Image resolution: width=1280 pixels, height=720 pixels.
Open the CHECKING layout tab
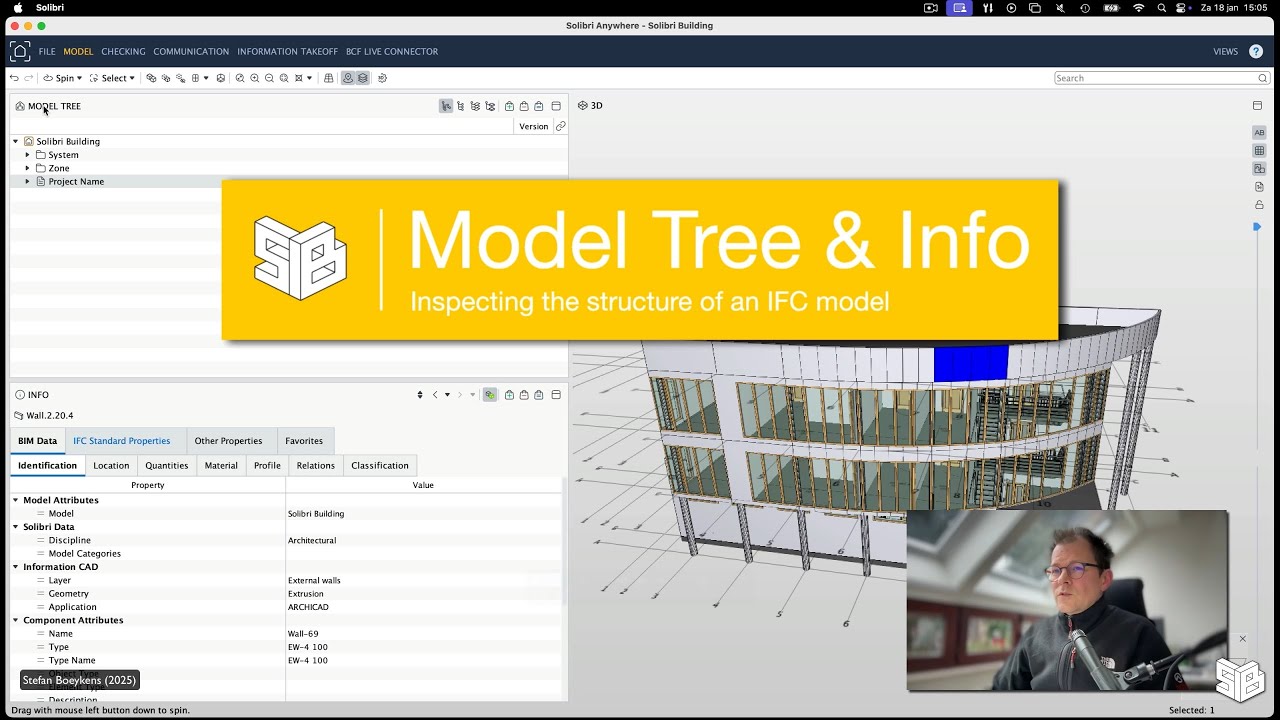click(123, 51)
